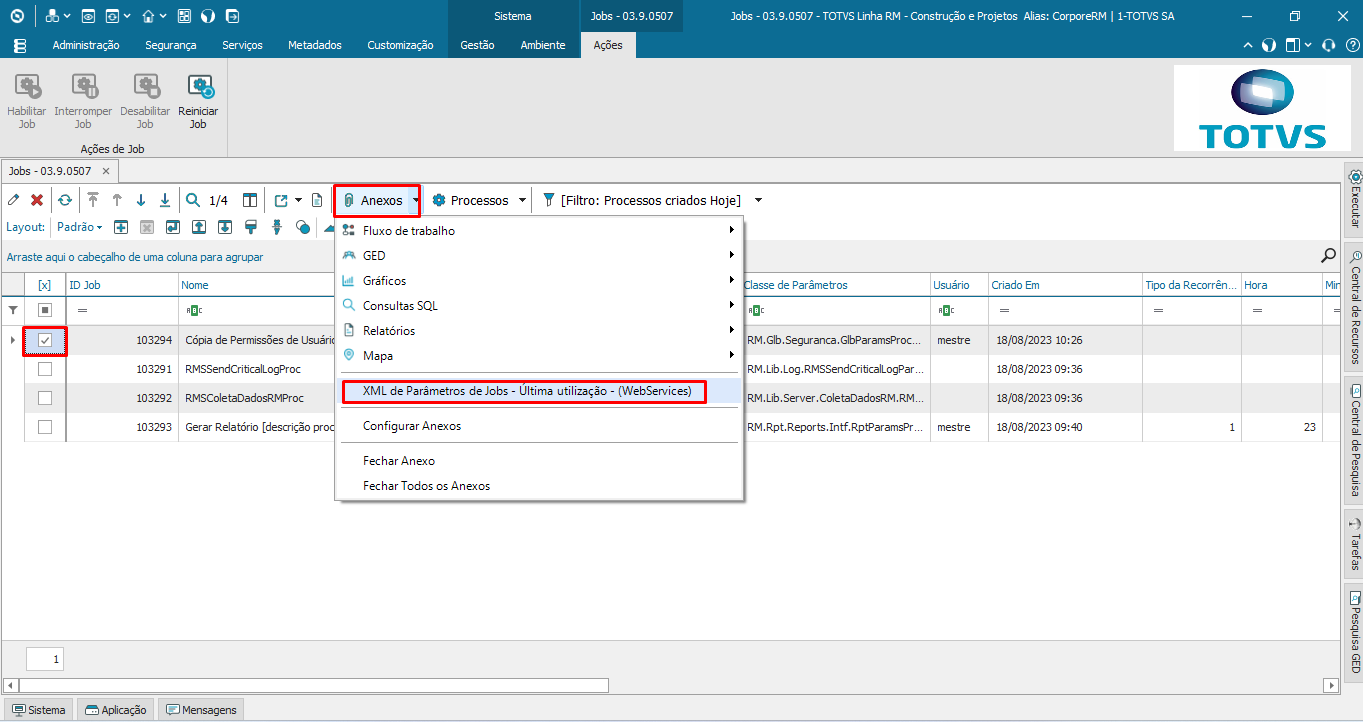The width and height of the screenshot is (1363, 722).
Task: Sort by the Criado Em column header
Action: coord(1064,285)
